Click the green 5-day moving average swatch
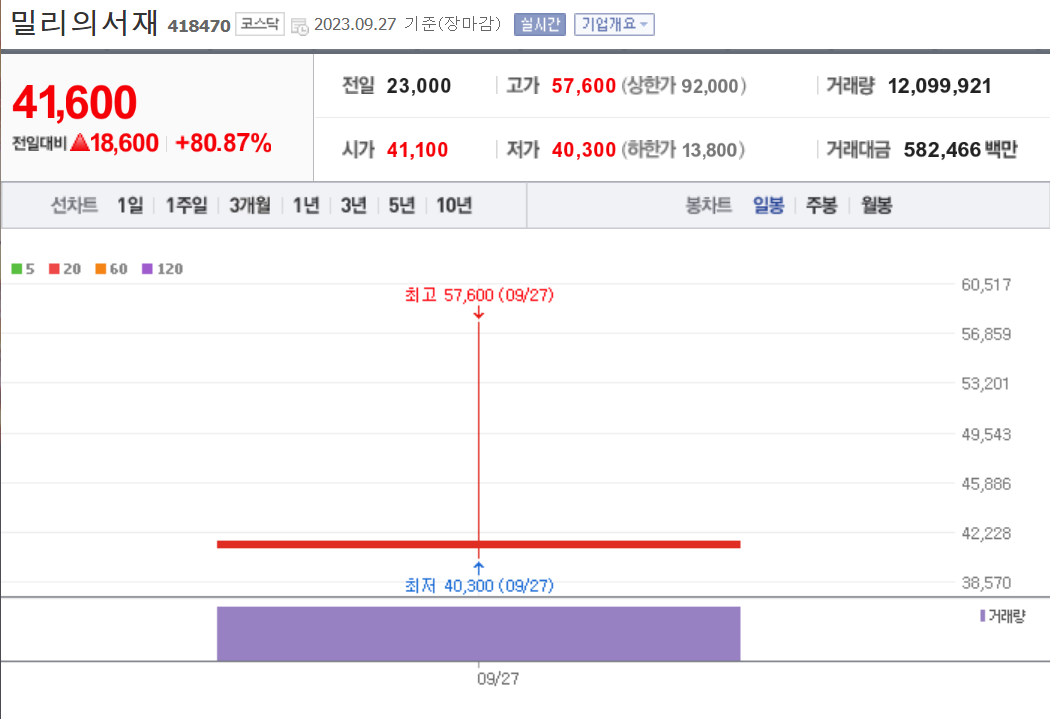This screenshot has height=719, width=1050. (17, 268)
